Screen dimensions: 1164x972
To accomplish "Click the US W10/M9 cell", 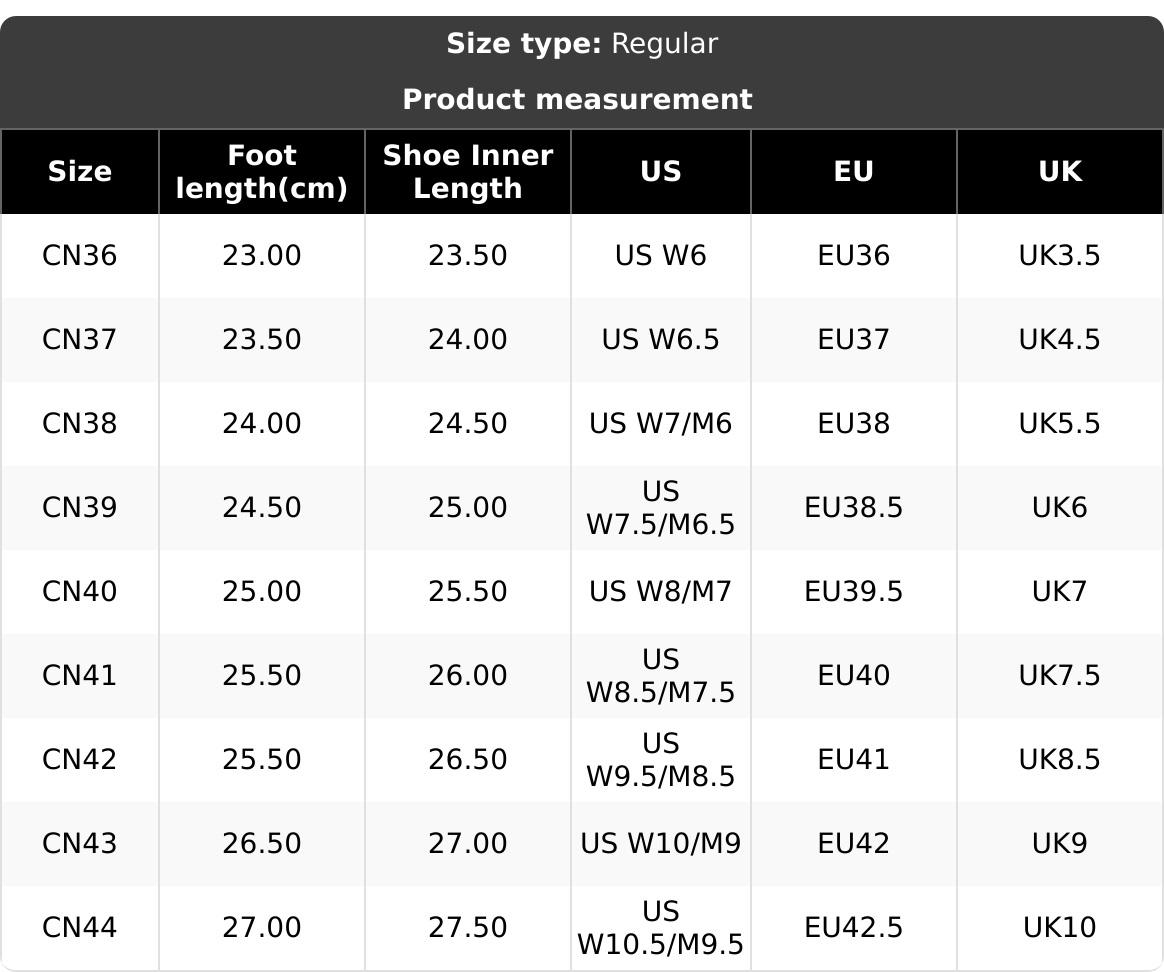I will click(x=660, y=844).
